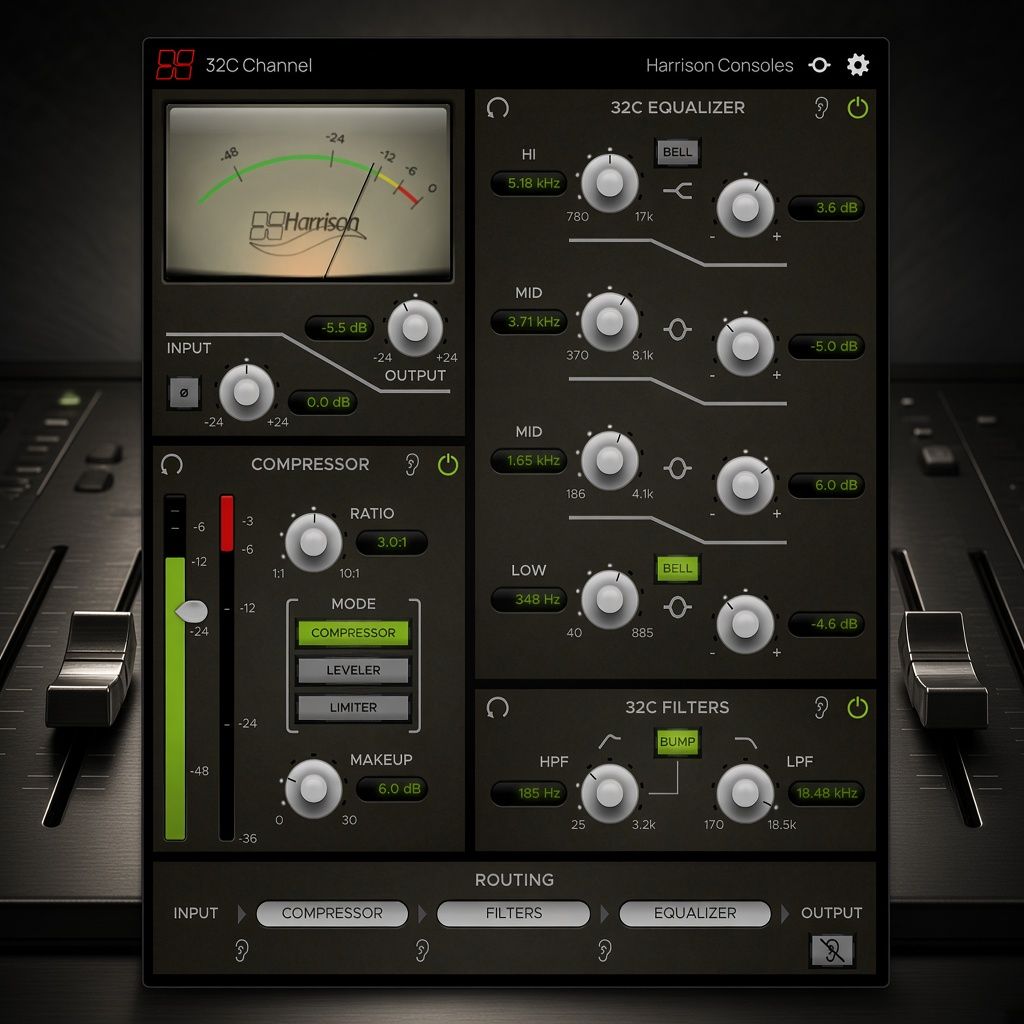Screen dimensions: 1024x1024
Task: Solo-listen the Compressor section
Action: (x=411, y=464)
